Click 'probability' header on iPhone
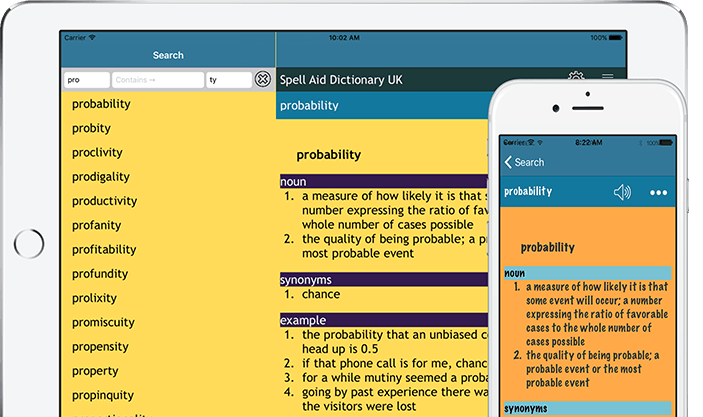703x417 pixels. pos(528,191)
